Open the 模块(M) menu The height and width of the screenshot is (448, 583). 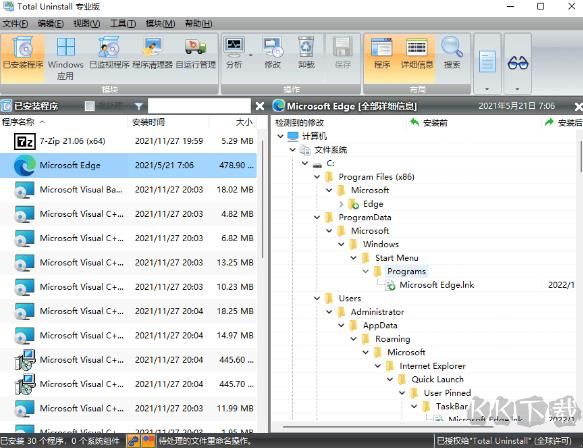point(160,23)
